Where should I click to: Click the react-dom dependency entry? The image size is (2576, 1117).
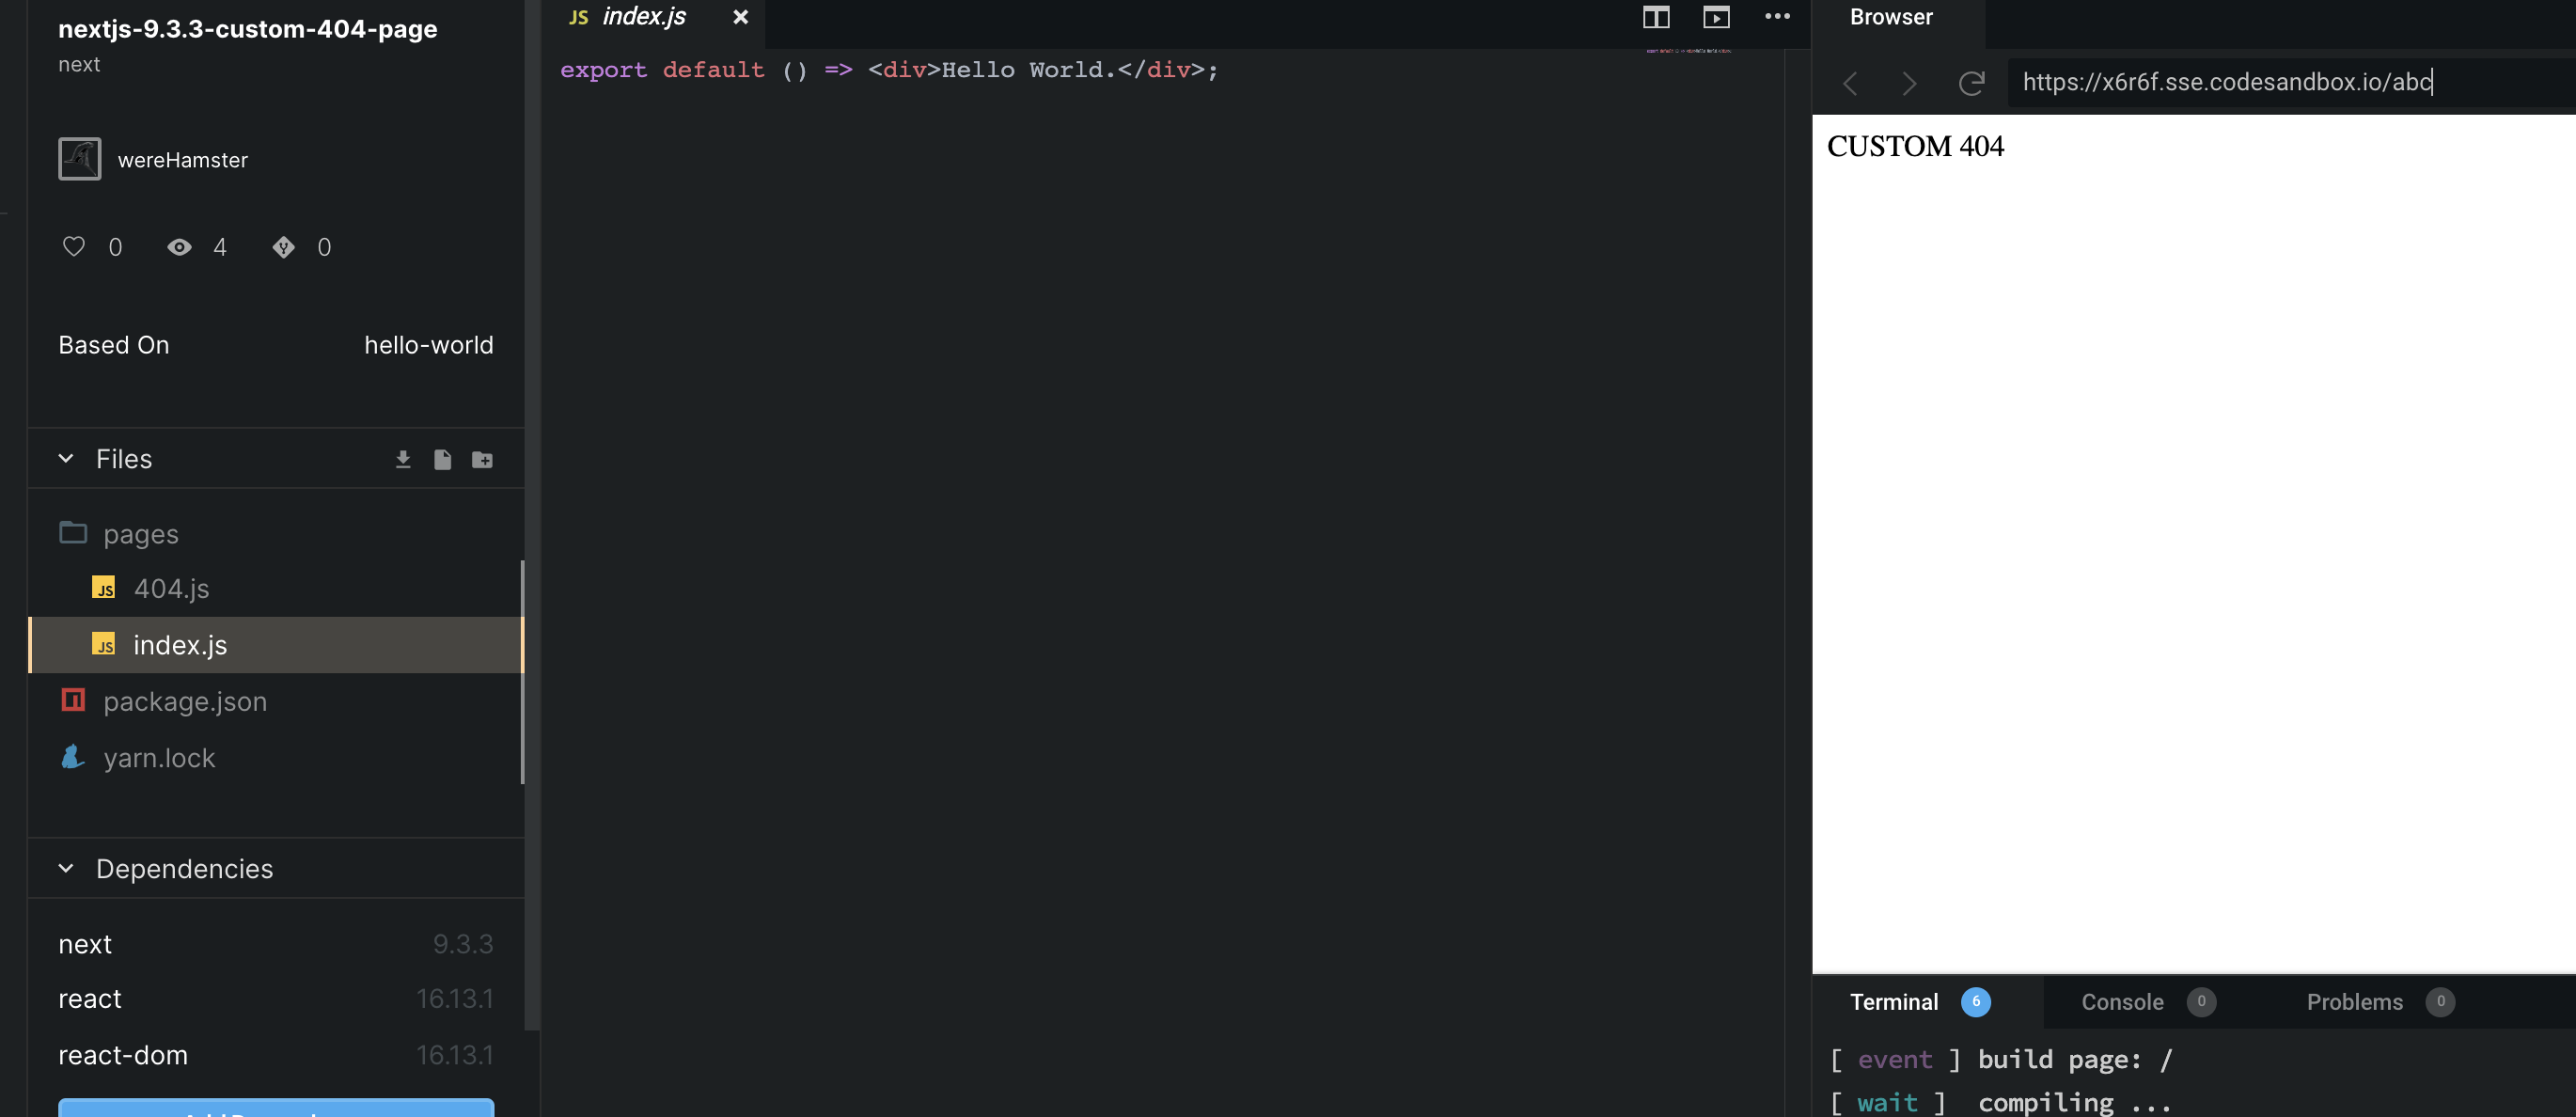click(x=275, y=1055)
